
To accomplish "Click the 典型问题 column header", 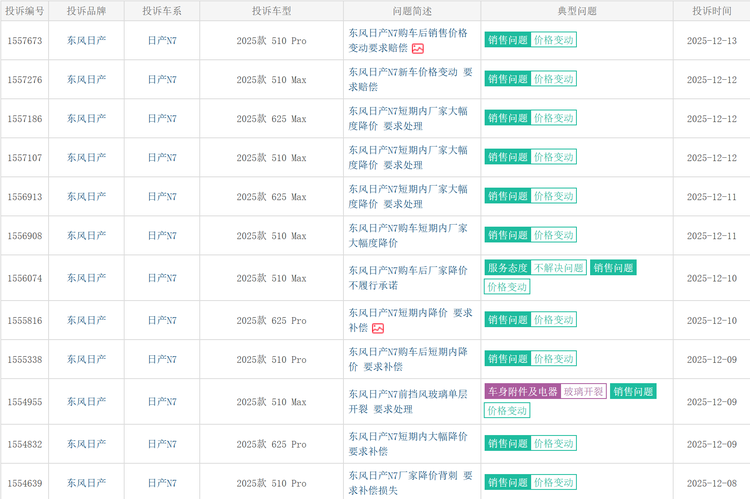I will (576, 11).
